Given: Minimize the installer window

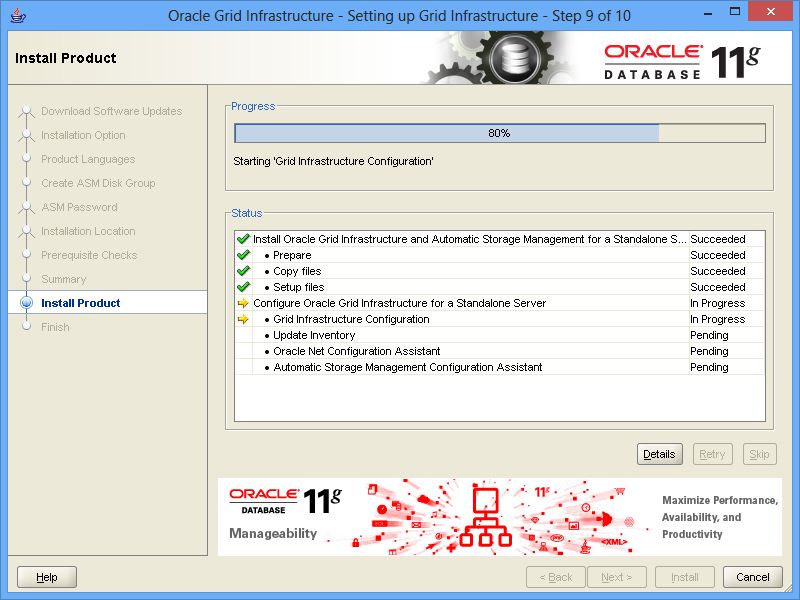Looking at the screenshot, I should (708, 13).
